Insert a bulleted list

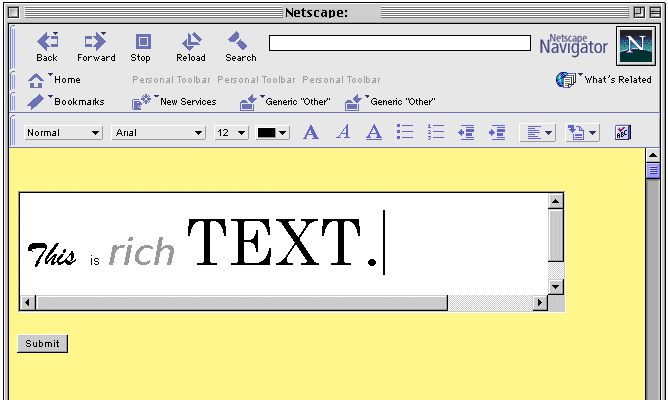click(405, 132)
